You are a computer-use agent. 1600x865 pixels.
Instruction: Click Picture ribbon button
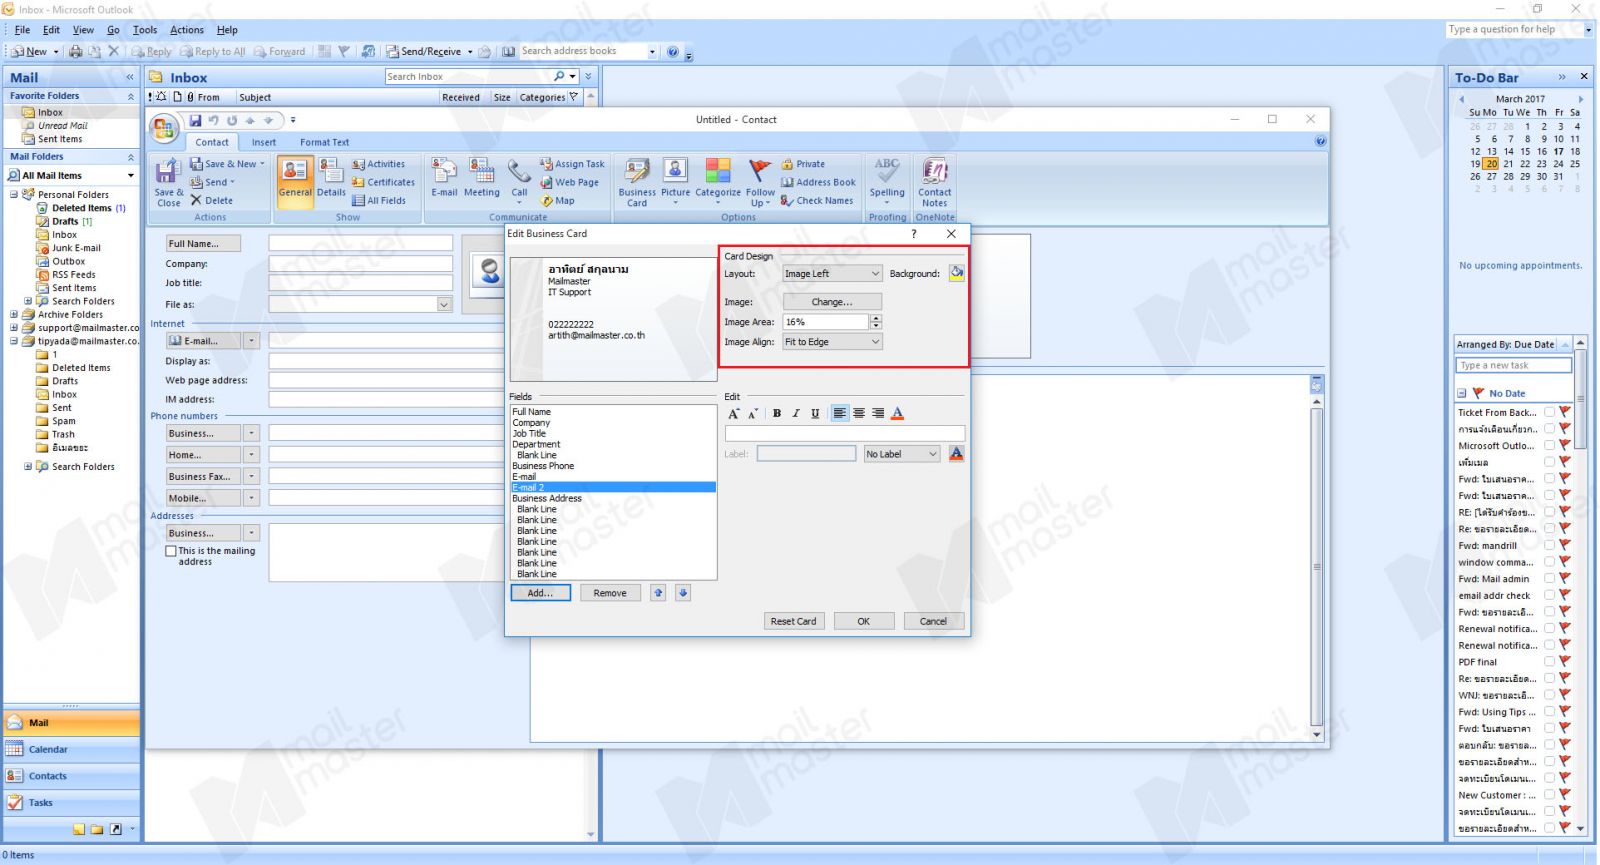tap(675, 182)
